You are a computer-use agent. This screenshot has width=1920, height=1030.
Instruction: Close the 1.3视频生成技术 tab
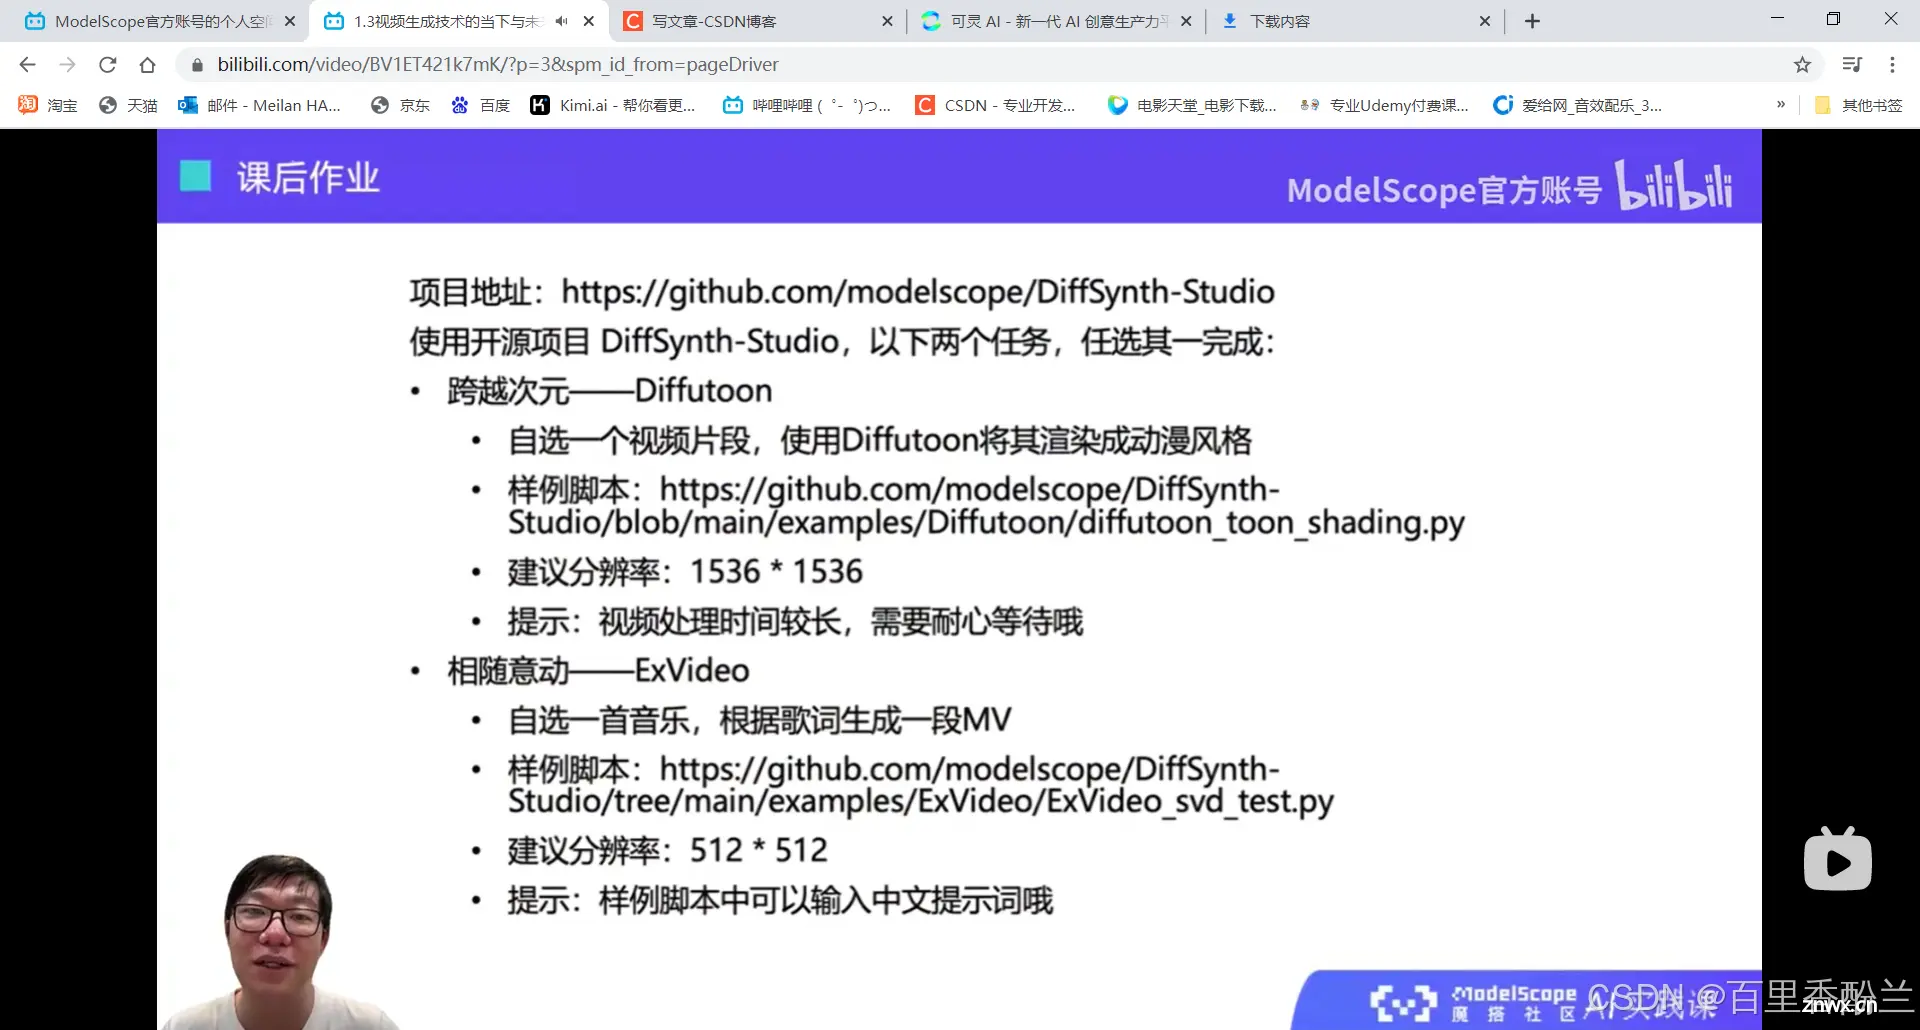[x=589, y=21]
